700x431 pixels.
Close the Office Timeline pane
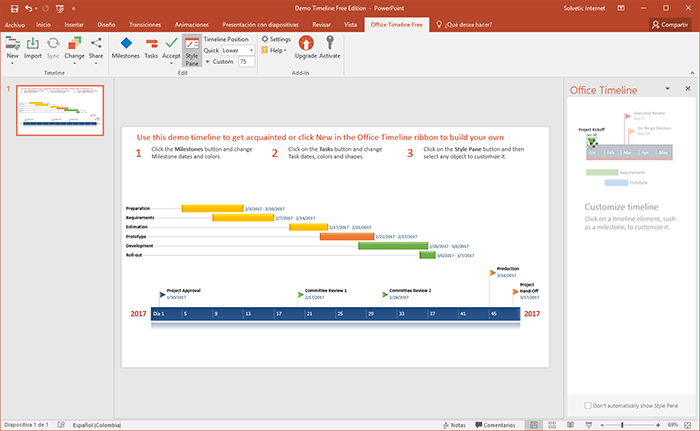pyautogui.click(x=688, y=88)
